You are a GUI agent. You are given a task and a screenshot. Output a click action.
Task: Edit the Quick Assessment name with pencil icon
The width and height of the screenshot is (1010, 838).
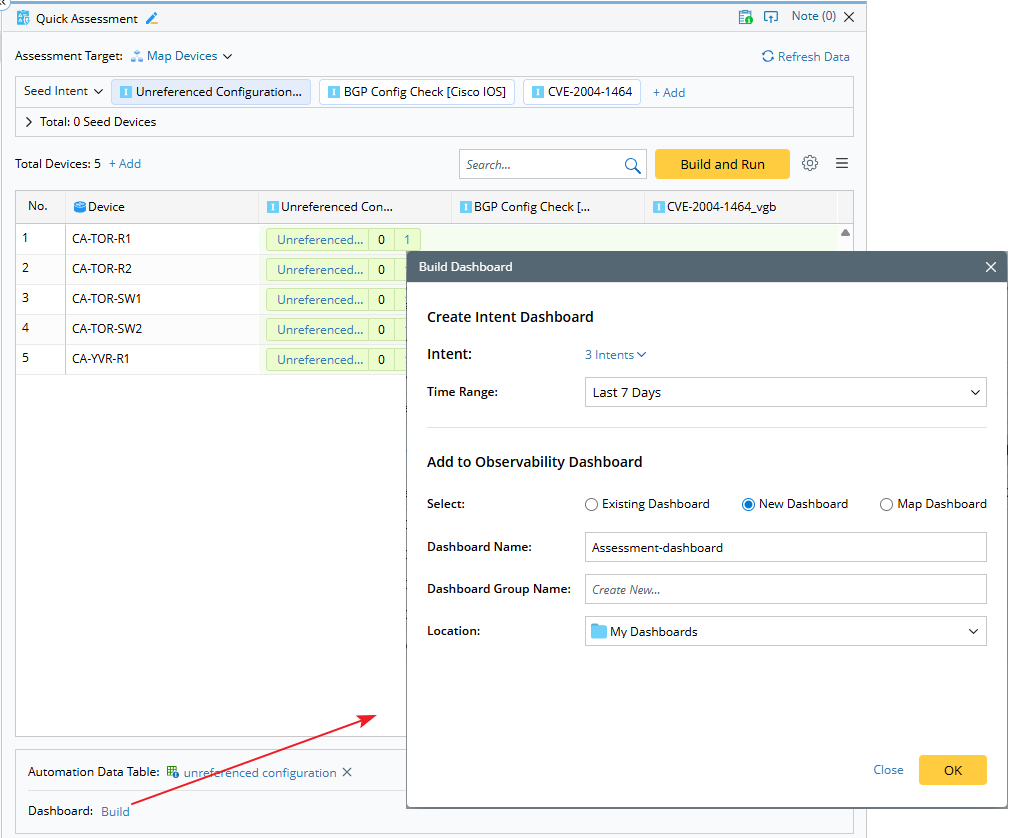[x=152, y=19]
